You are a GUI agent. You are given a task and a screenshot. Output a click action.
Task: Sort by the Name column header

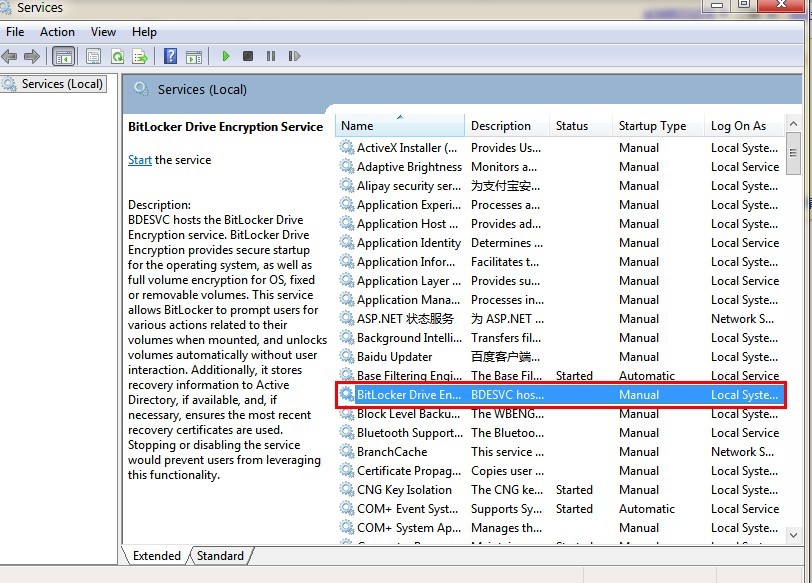(x=400, y=126)
